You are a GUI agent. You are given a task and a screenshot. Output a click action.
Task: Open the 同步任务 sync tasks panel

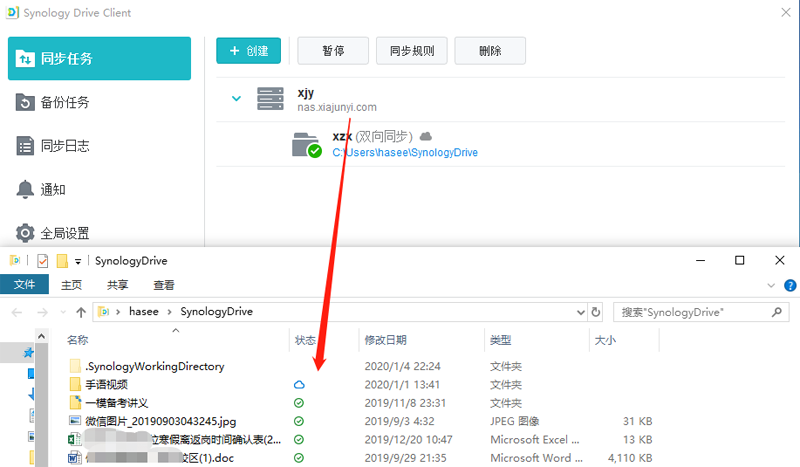[99, 58]
